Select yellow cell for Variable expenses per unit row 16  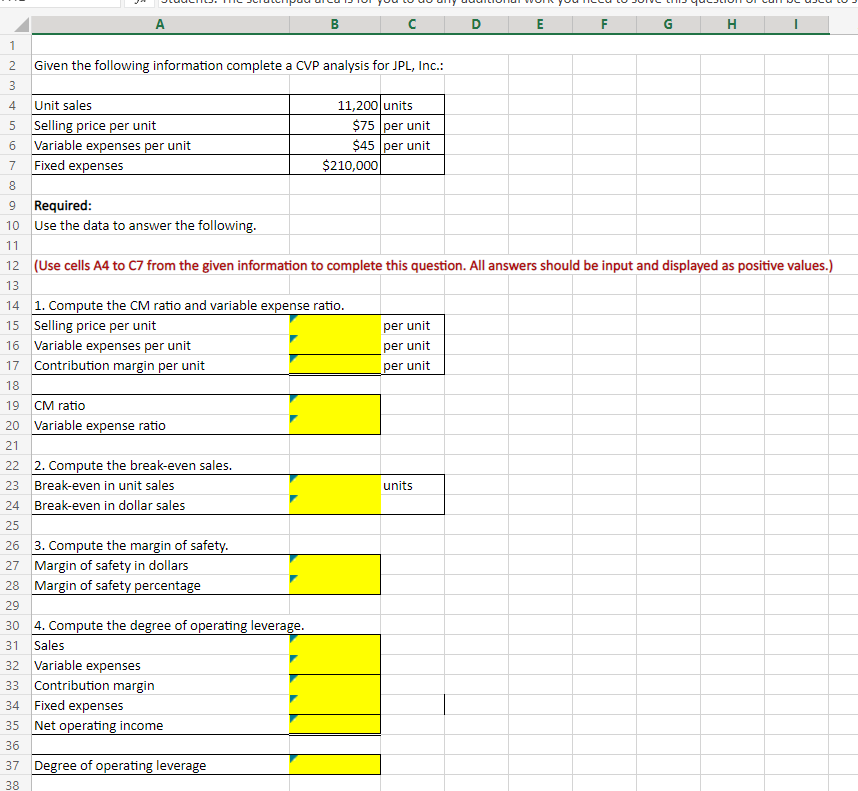click(335, 345)
